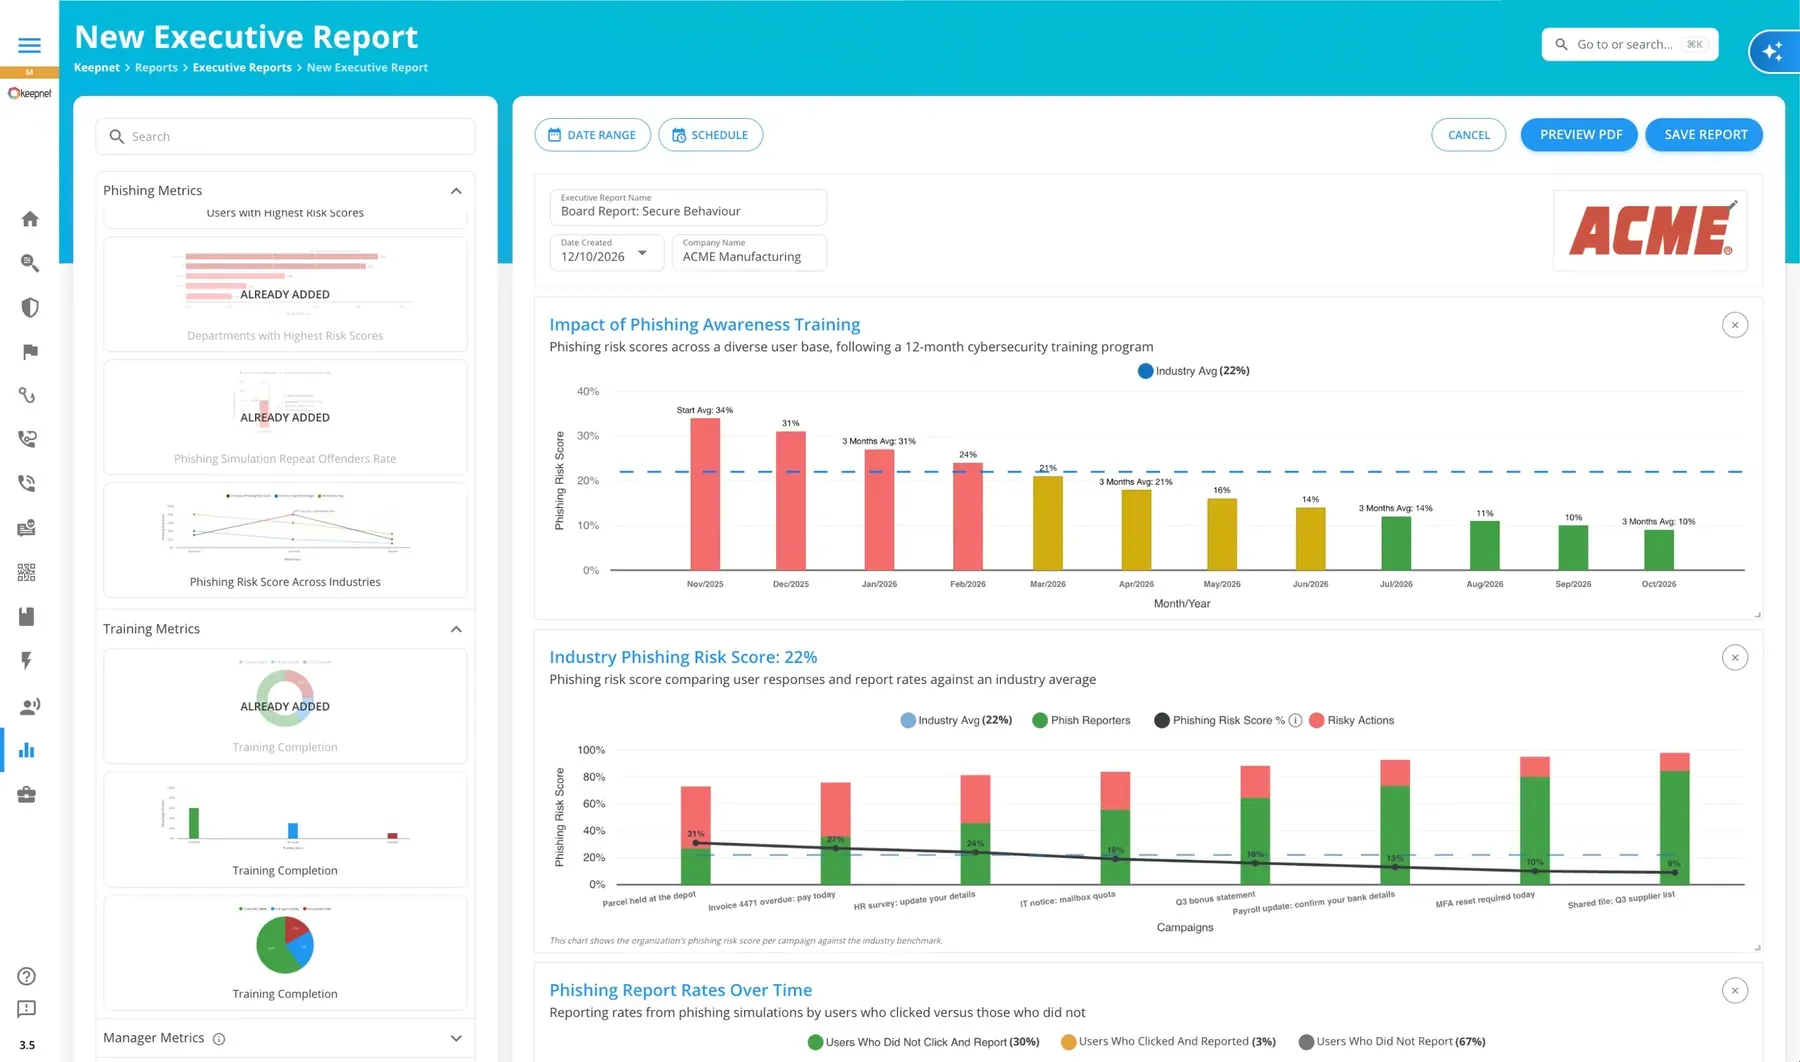The image size is (1800, 1062).
Task: Collapse the Training Metrics section
Action: pos(456,629)
